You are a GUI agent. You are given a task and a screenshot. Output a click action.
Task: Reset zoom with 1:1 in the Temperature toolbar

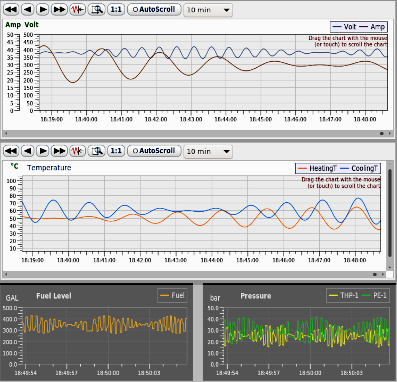click(116, 151)
